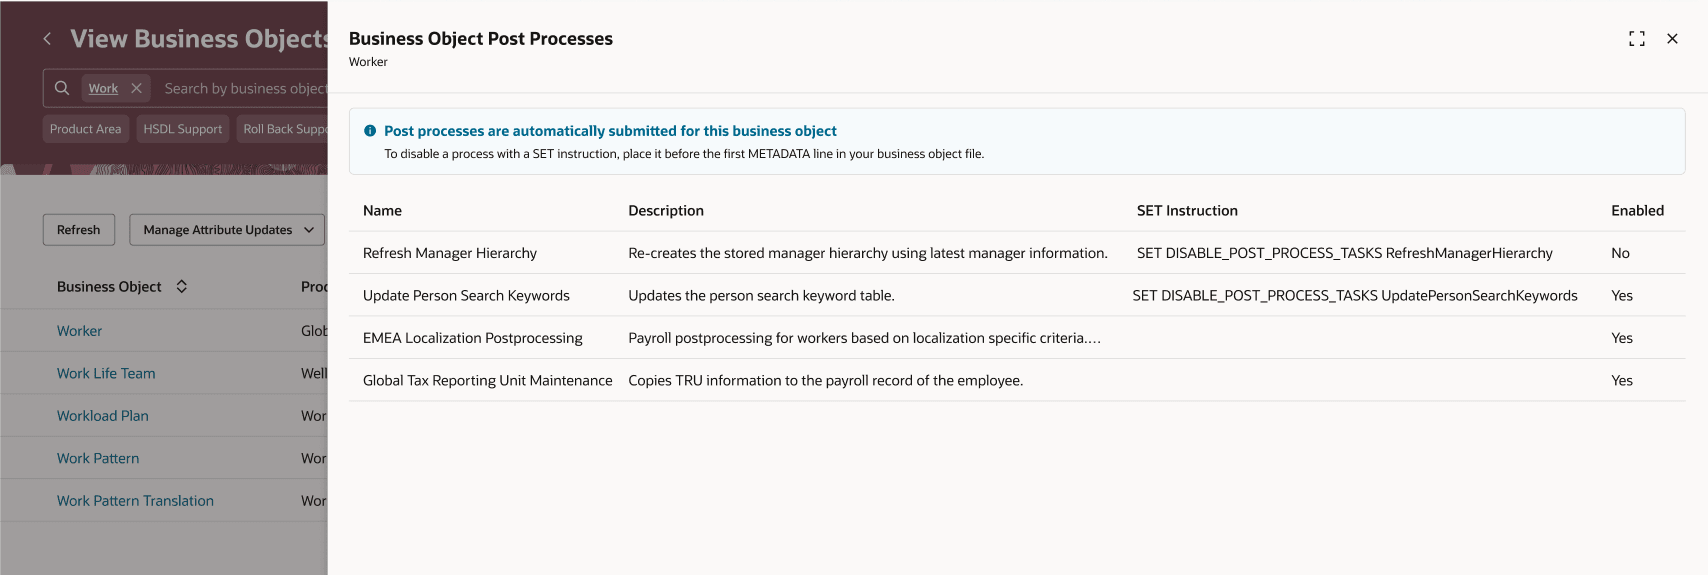Select the Refresh Manager Hierarchy row

click(450, 253)
